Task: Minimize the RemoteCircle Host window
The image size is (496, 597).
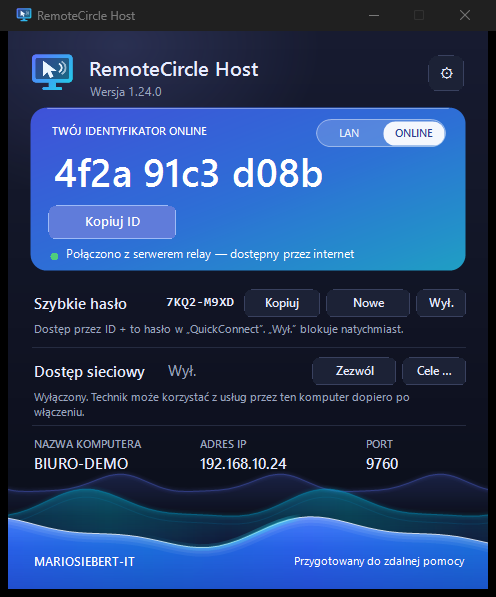Action: click(374, 15)
